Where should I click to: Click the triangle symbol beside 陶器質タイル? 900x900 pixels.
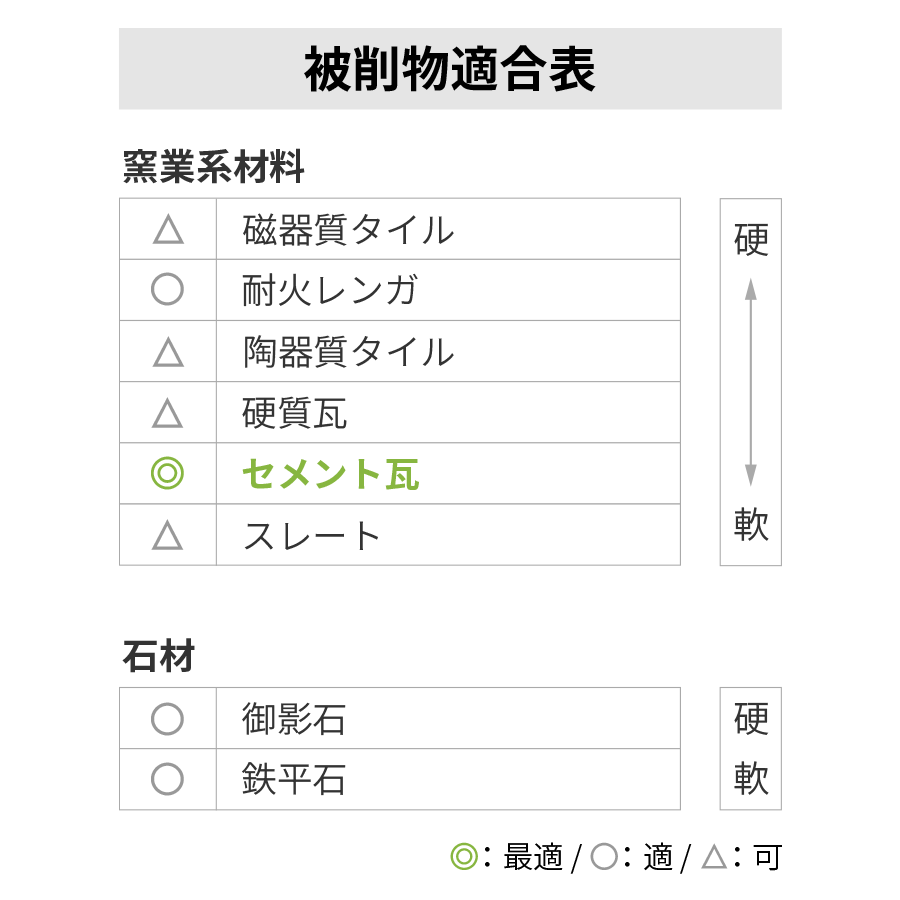[168, 352]
